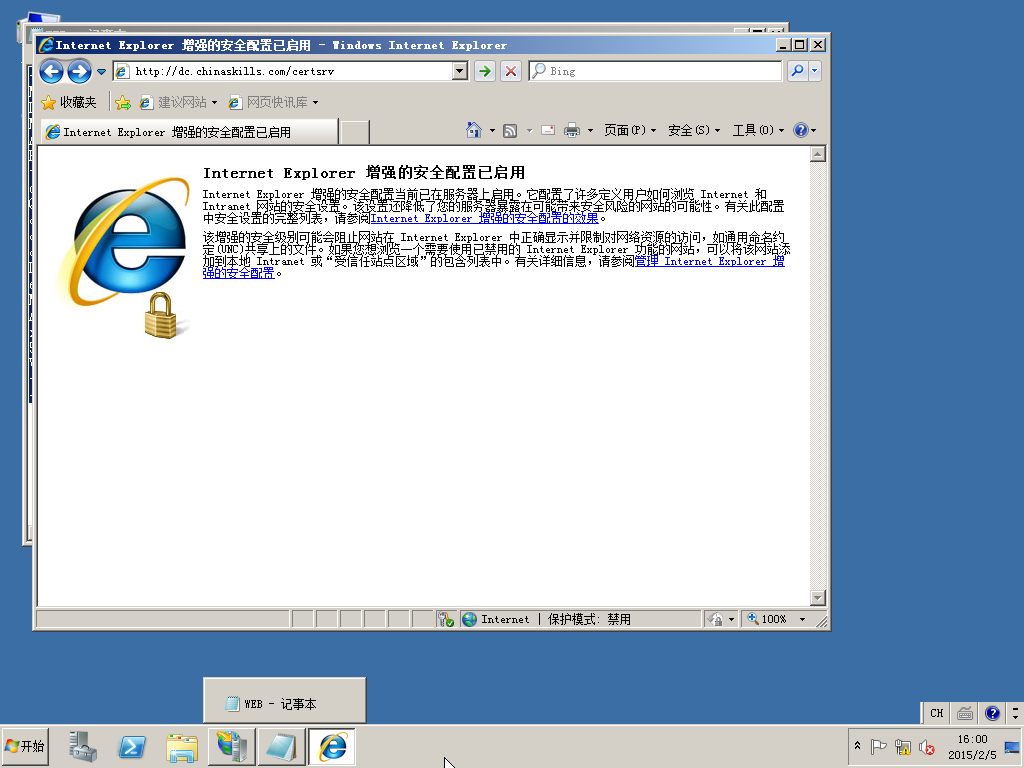The height and width of the screenshot is (768, 1024).
Task: Click the search magnifier button
Action: 797,71
